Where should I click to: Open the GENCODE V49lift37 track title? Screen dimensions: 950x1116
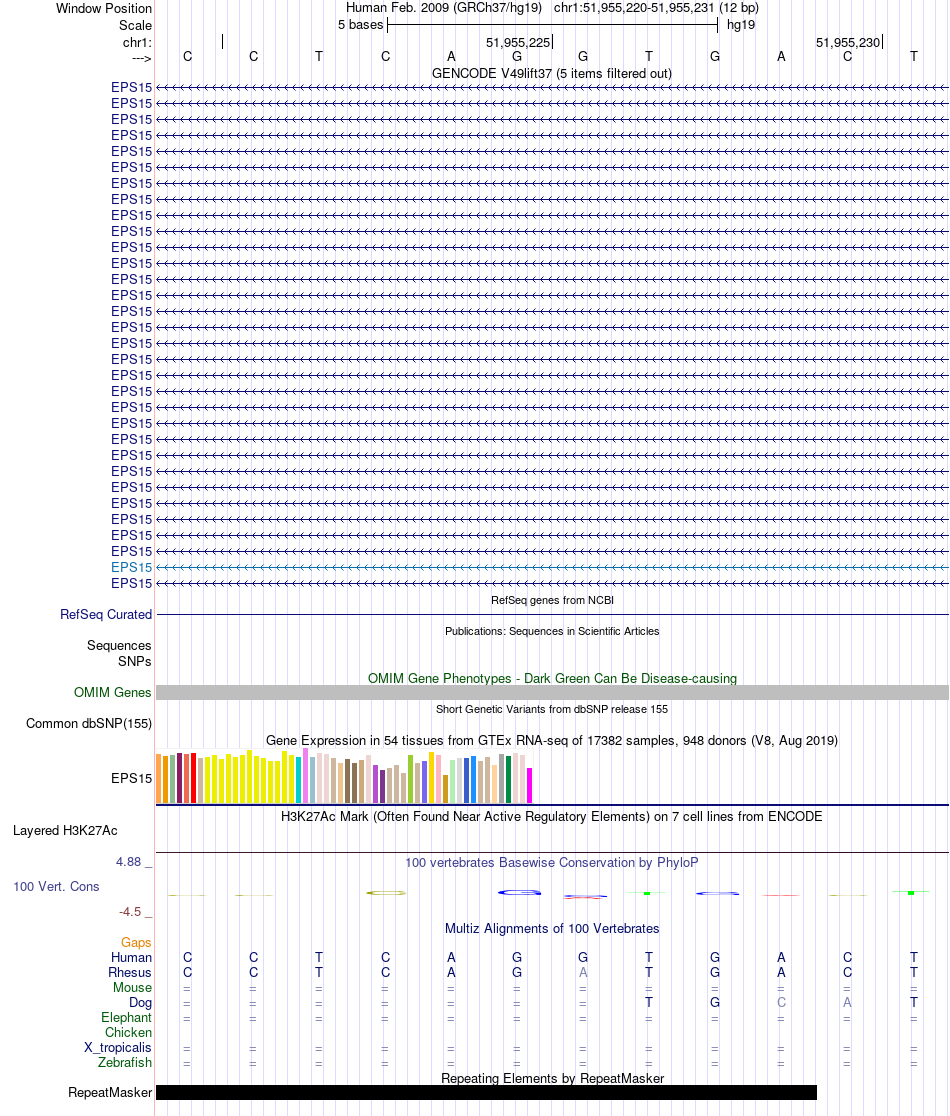point(551,73)
